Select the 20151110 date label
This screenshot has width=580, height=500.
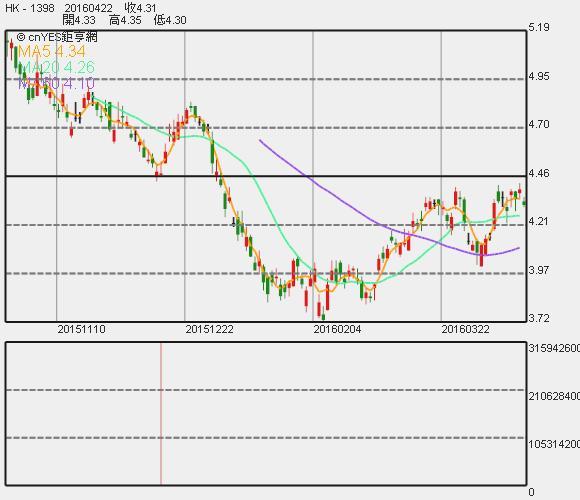(x=81, y=329)
